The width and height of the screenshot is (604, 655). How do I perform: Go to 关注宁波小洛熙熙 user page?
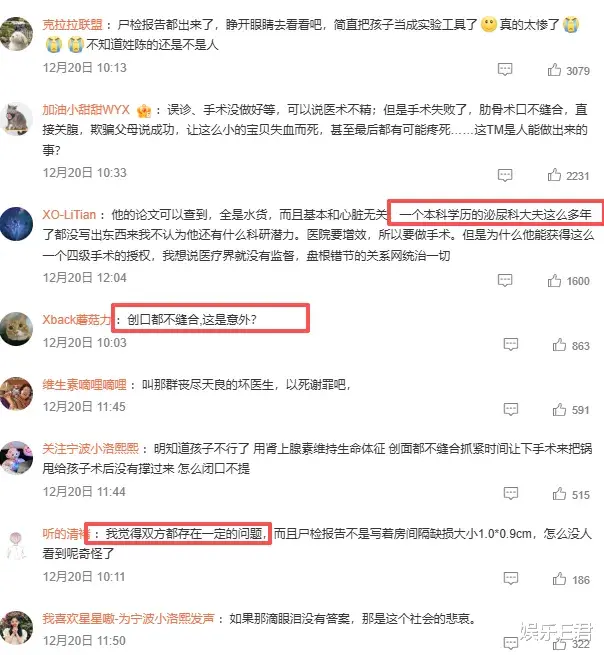90,449
